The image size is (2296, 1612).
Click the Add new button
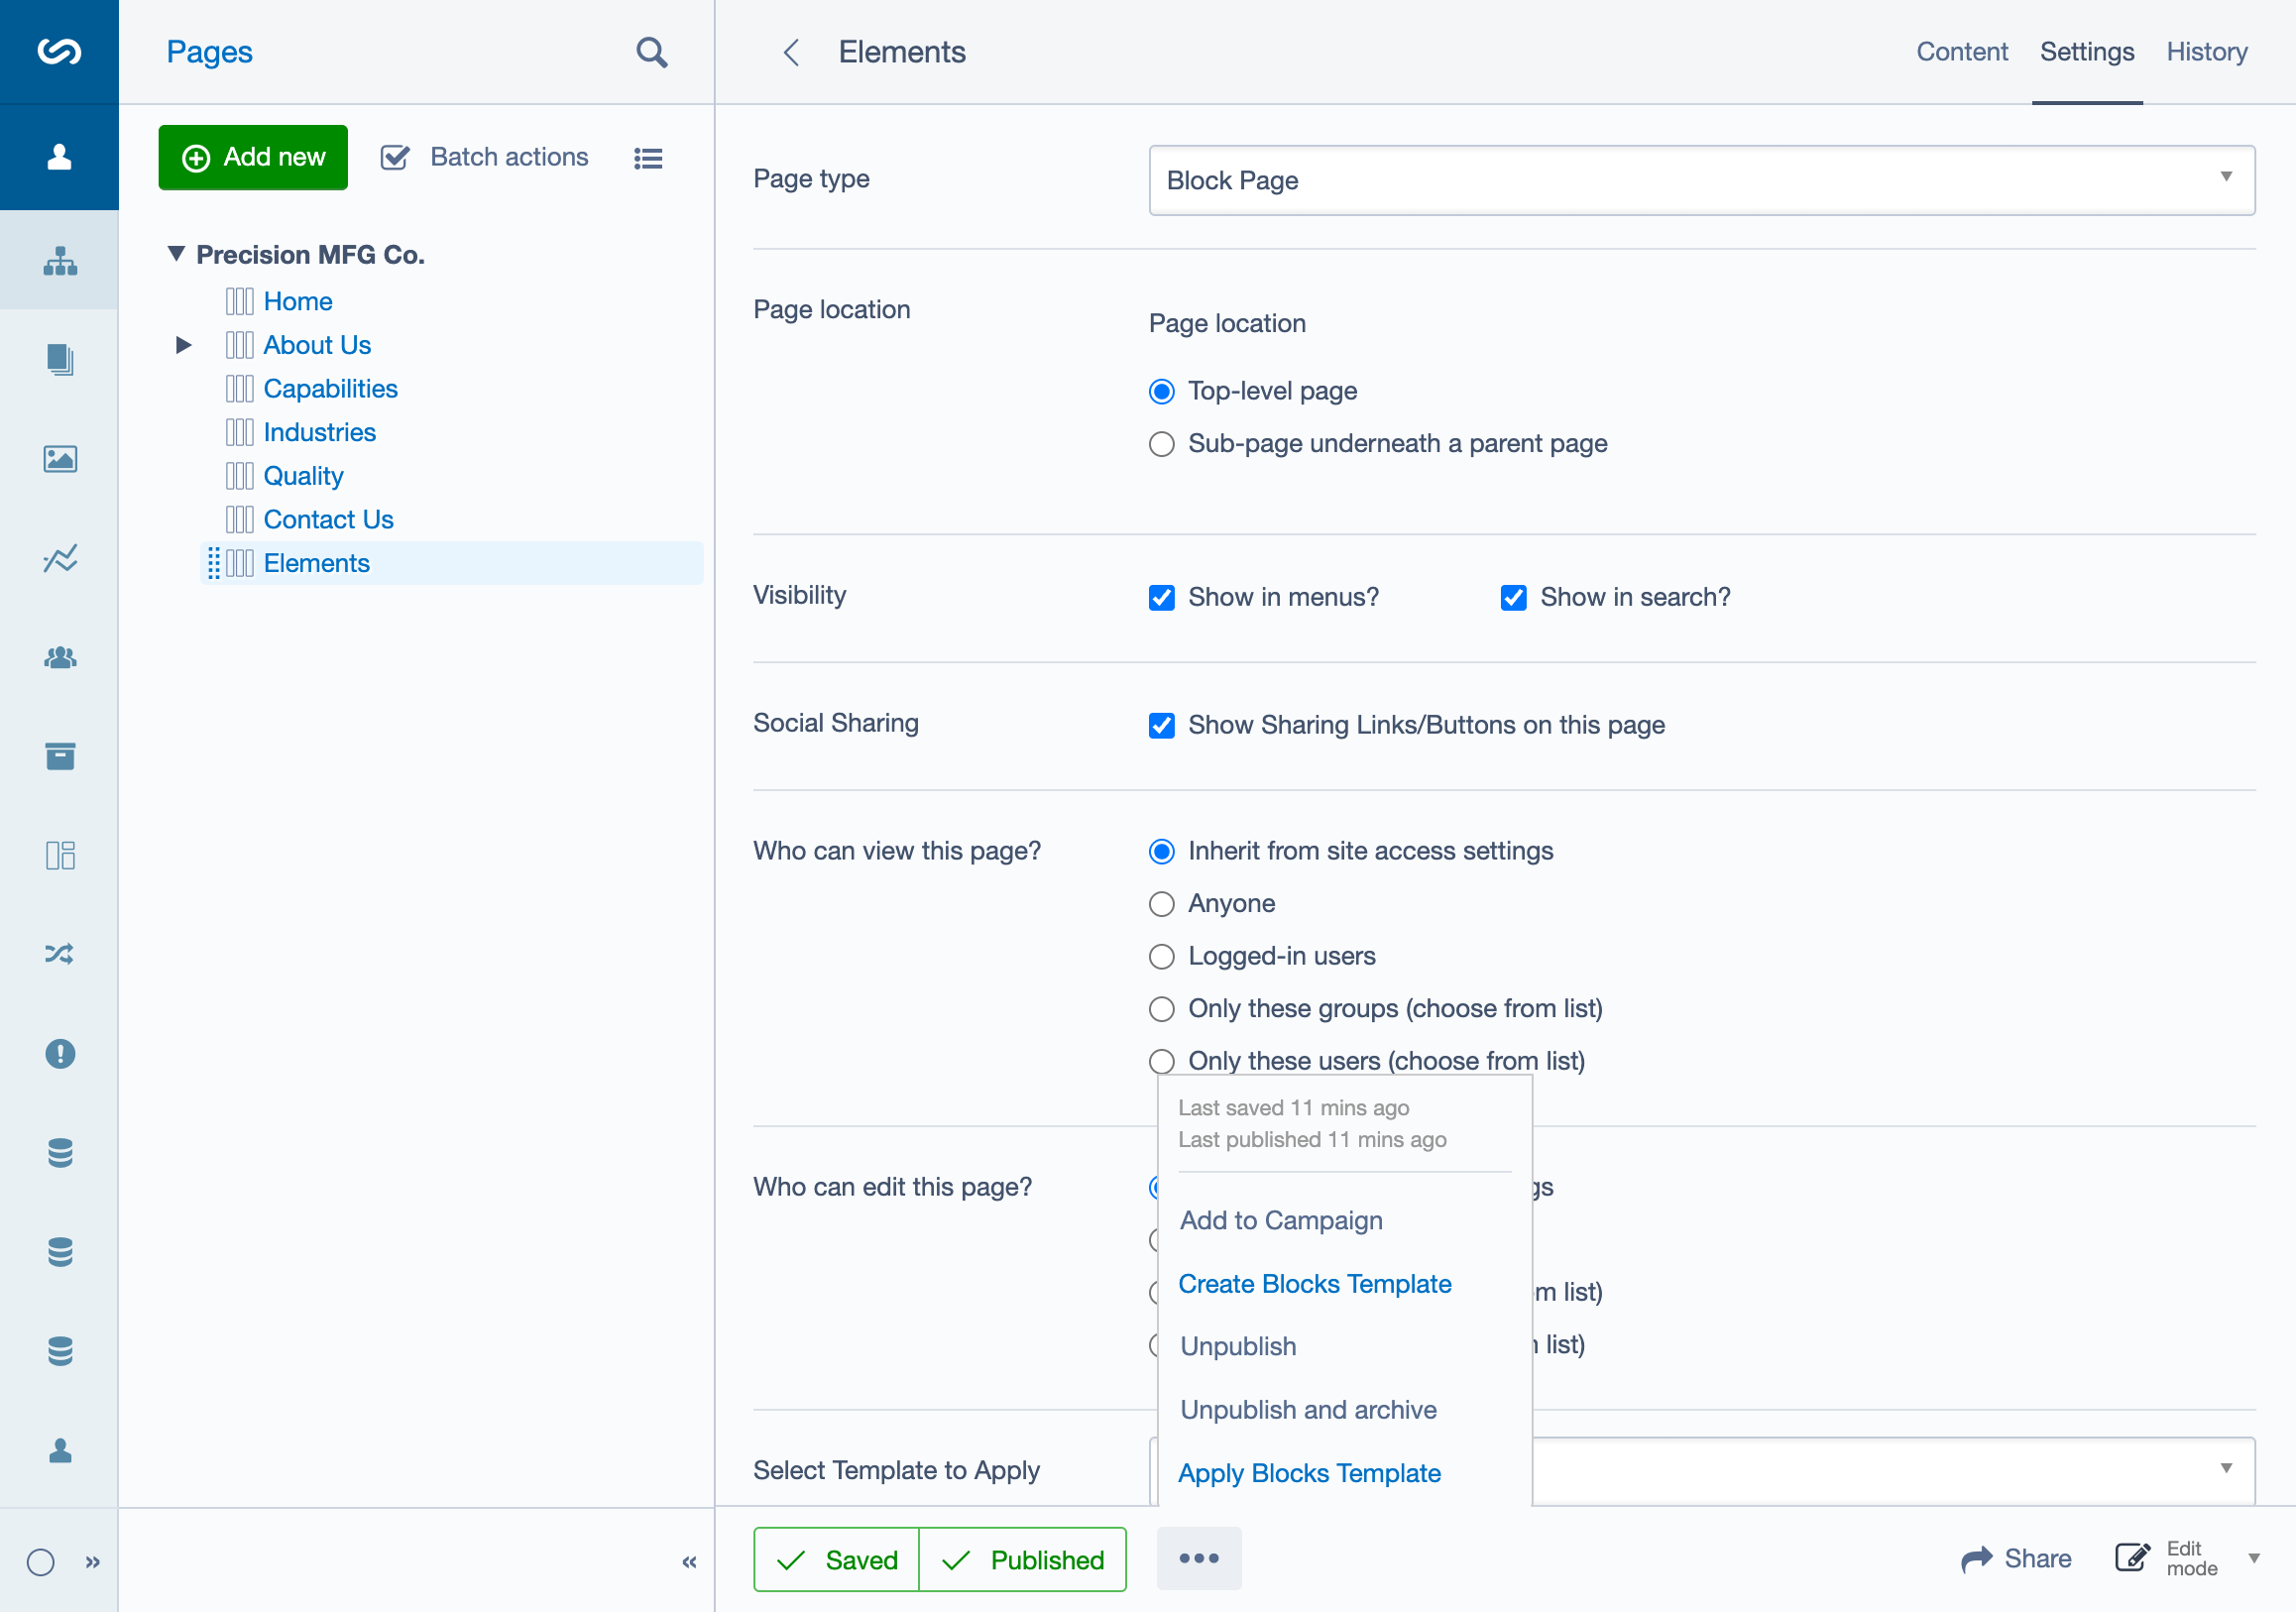click(253, 157)
